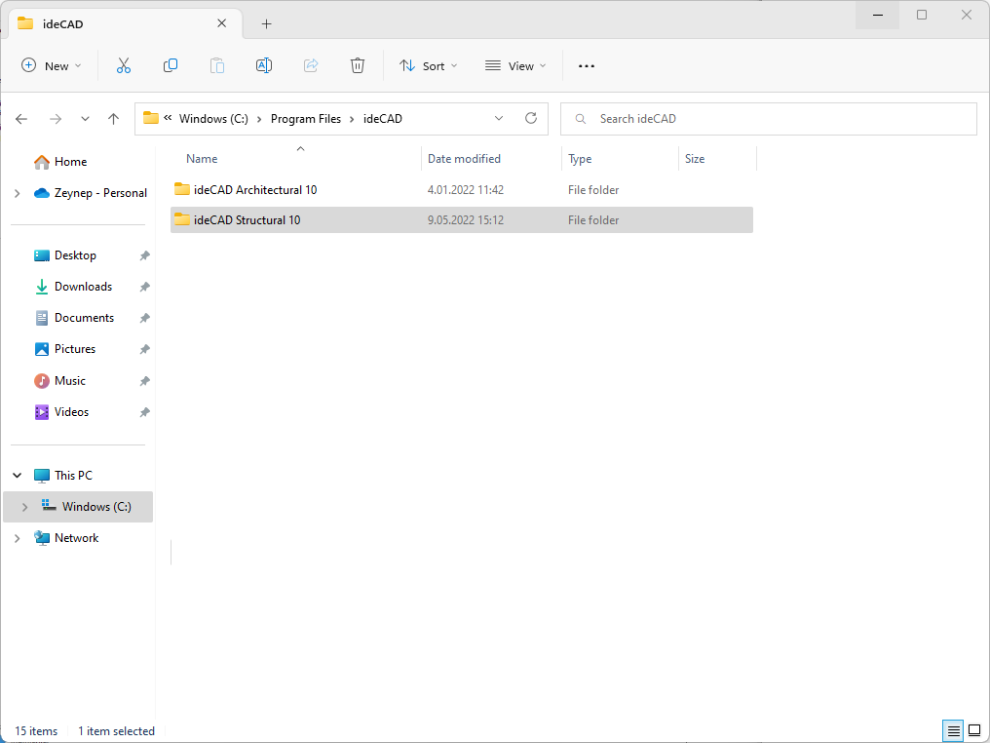The image size is (990, 743).
Task: Open the View dropdown
Action: 515,65
